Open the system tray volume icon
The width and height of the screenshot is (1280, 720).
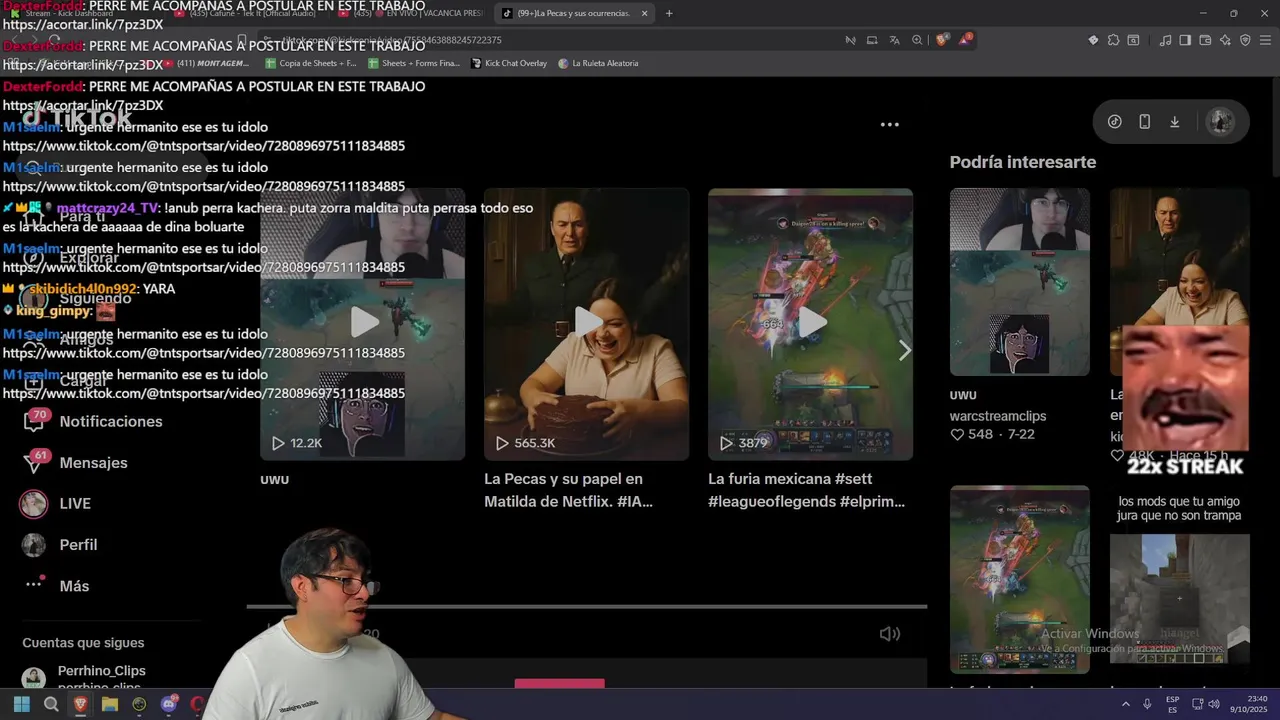1214,704
